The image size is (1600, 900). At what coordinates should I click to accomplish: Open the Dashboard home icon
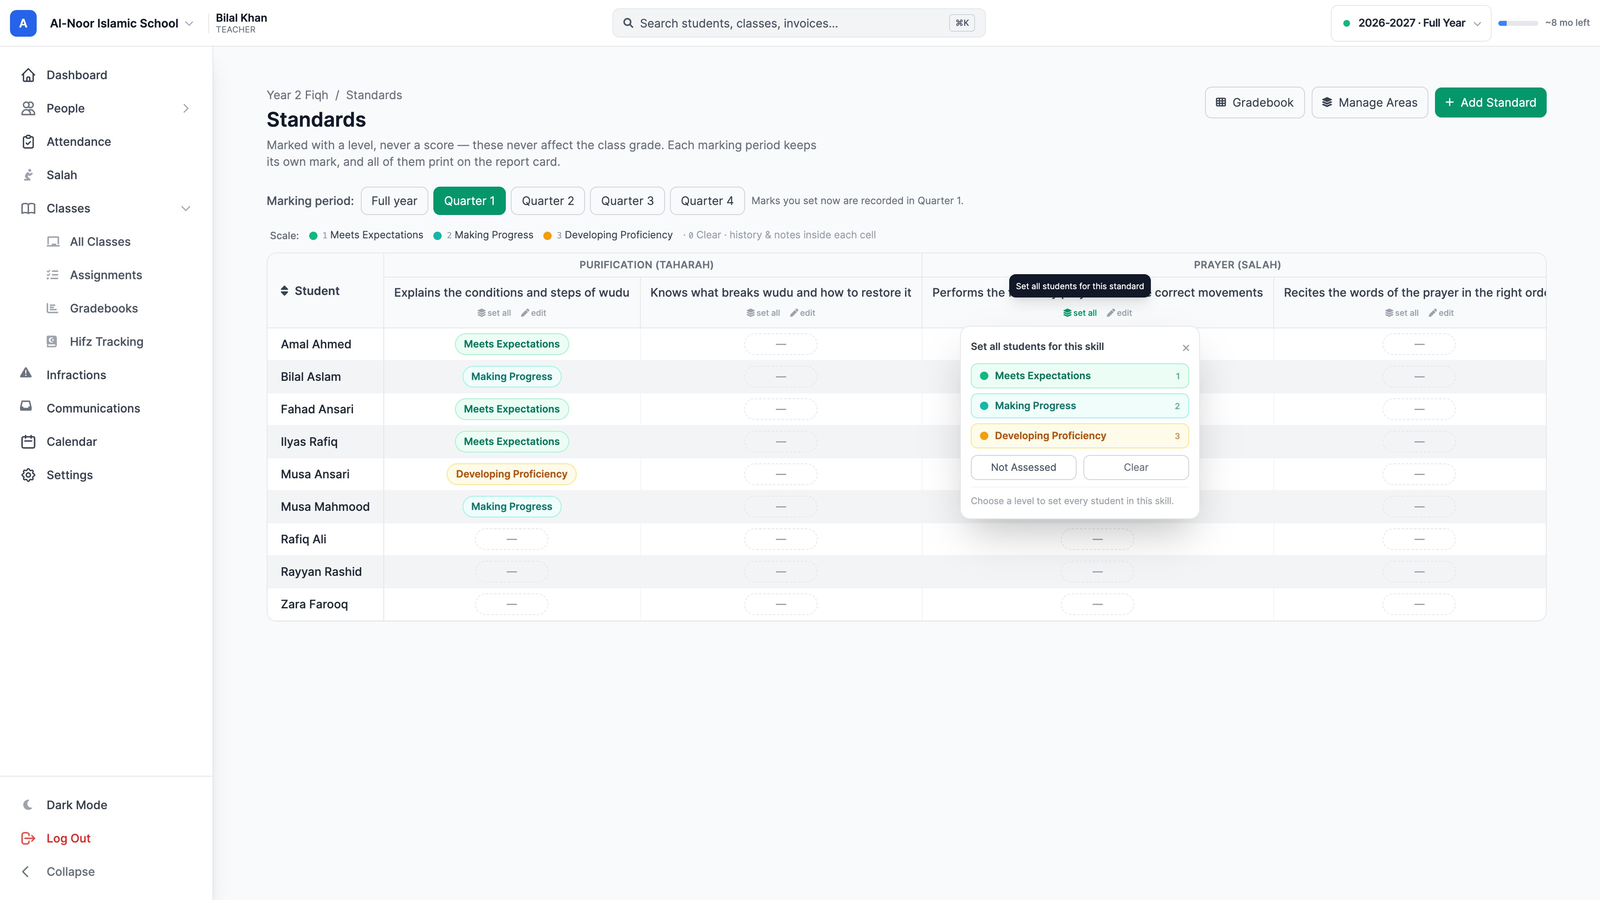point(28,75)
